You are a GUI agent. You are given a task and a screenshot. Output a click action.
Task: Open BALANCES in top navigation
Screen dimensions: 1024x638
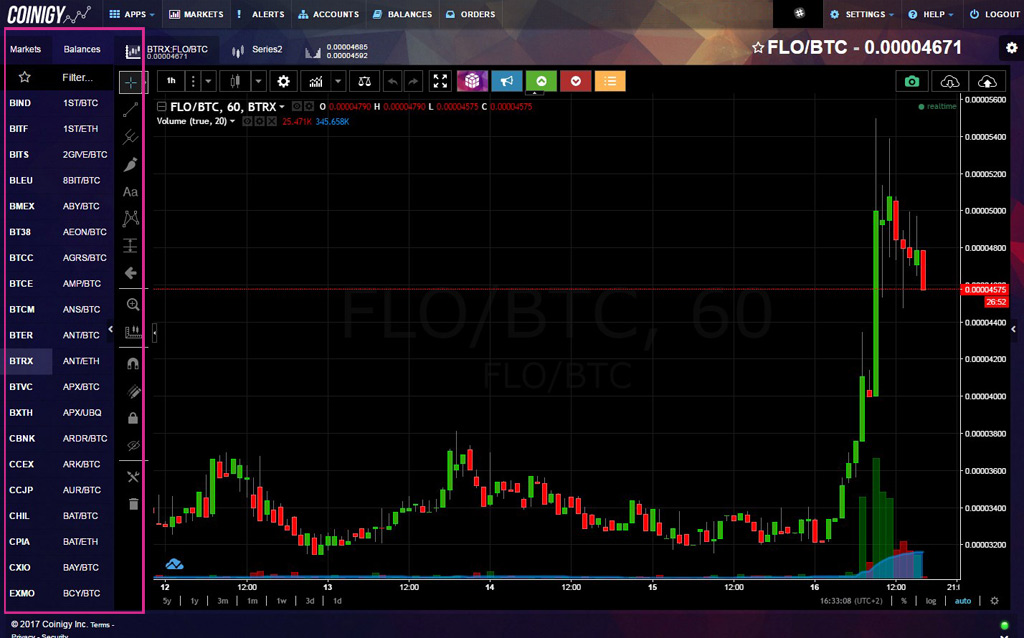click(402, 14)
